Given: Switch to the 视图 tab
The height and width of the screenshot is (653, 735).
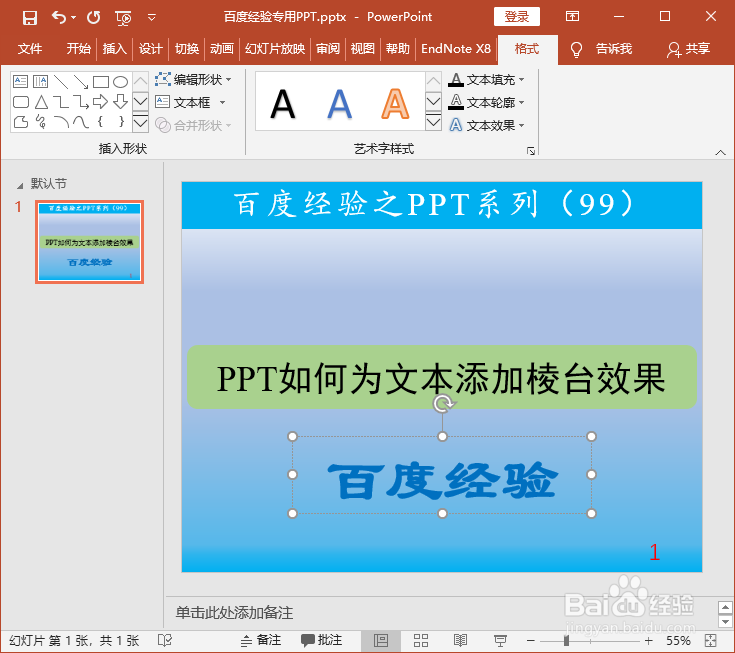Looking at the screenshot, I should [x=363, y=49].
